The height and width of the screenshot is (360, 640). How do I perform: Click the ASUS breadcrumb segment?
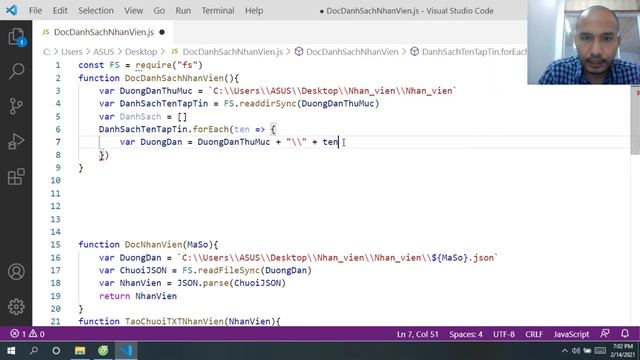point(104,52)
